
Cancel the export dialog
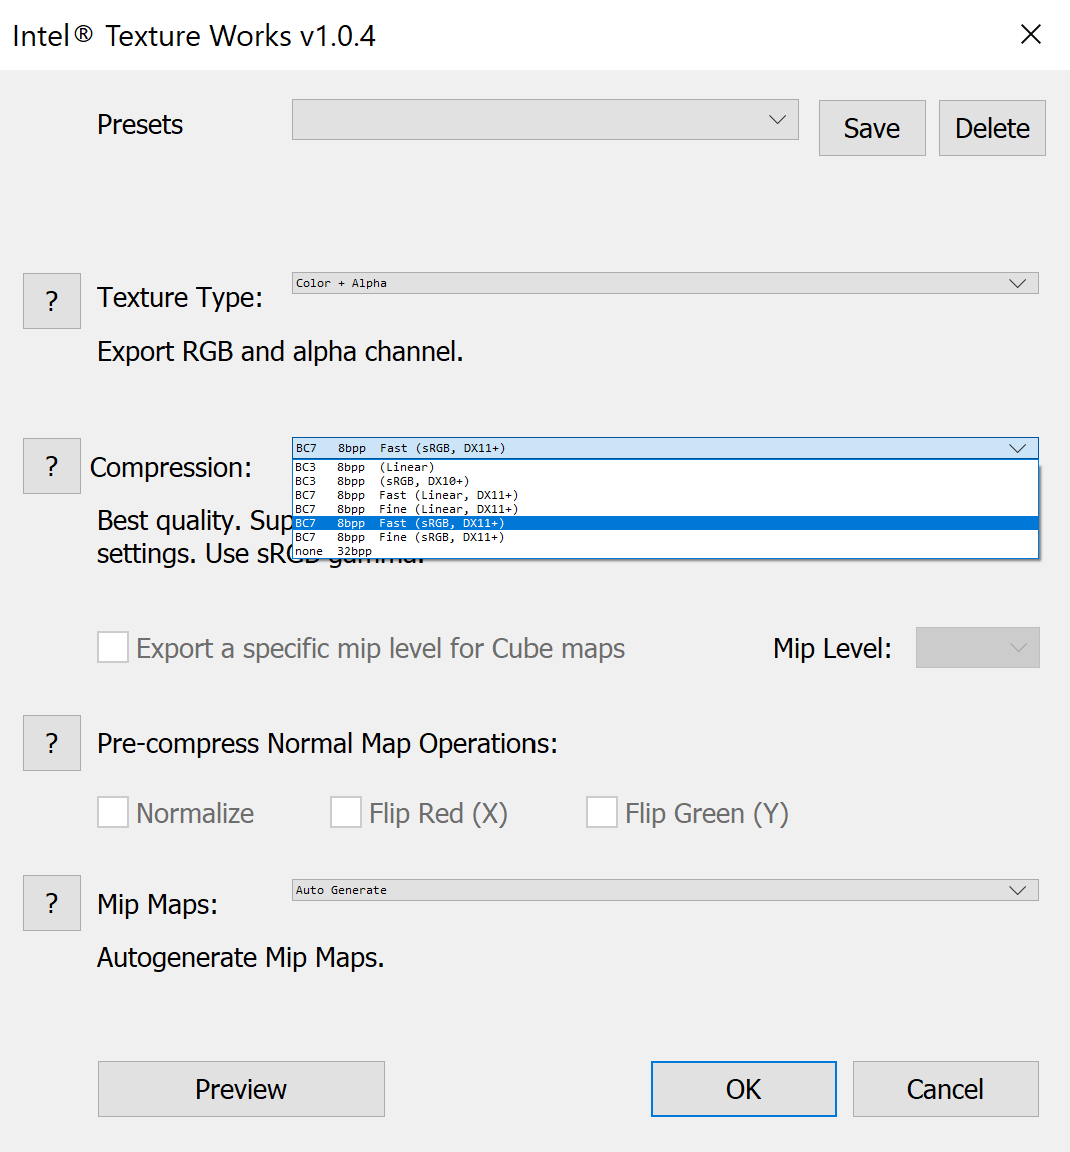click(x=946, y=1089)
